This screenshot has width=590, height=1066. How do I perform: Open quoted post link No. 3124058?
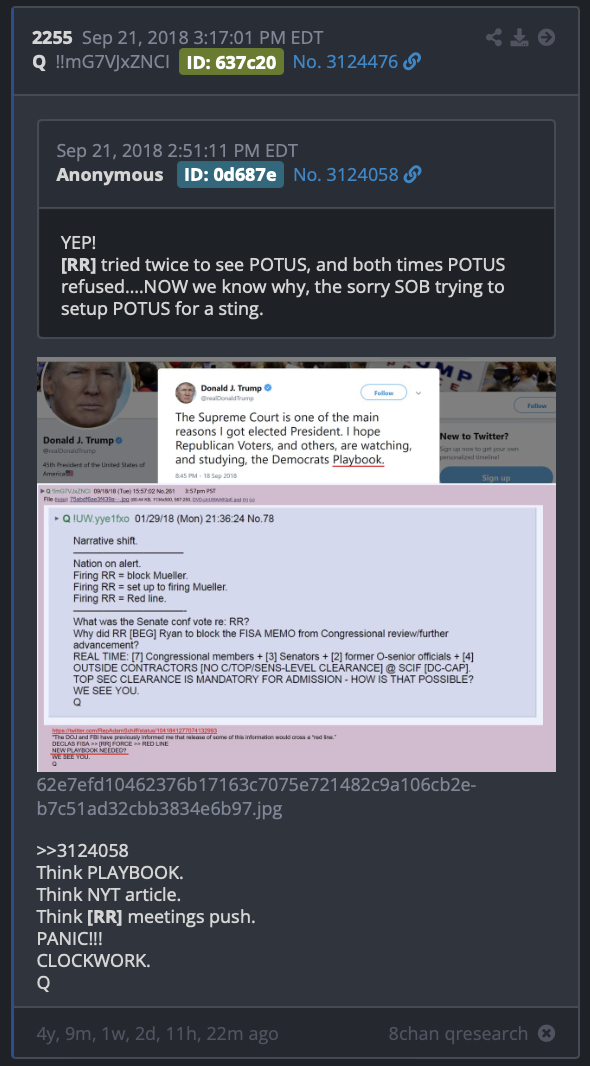346,175
